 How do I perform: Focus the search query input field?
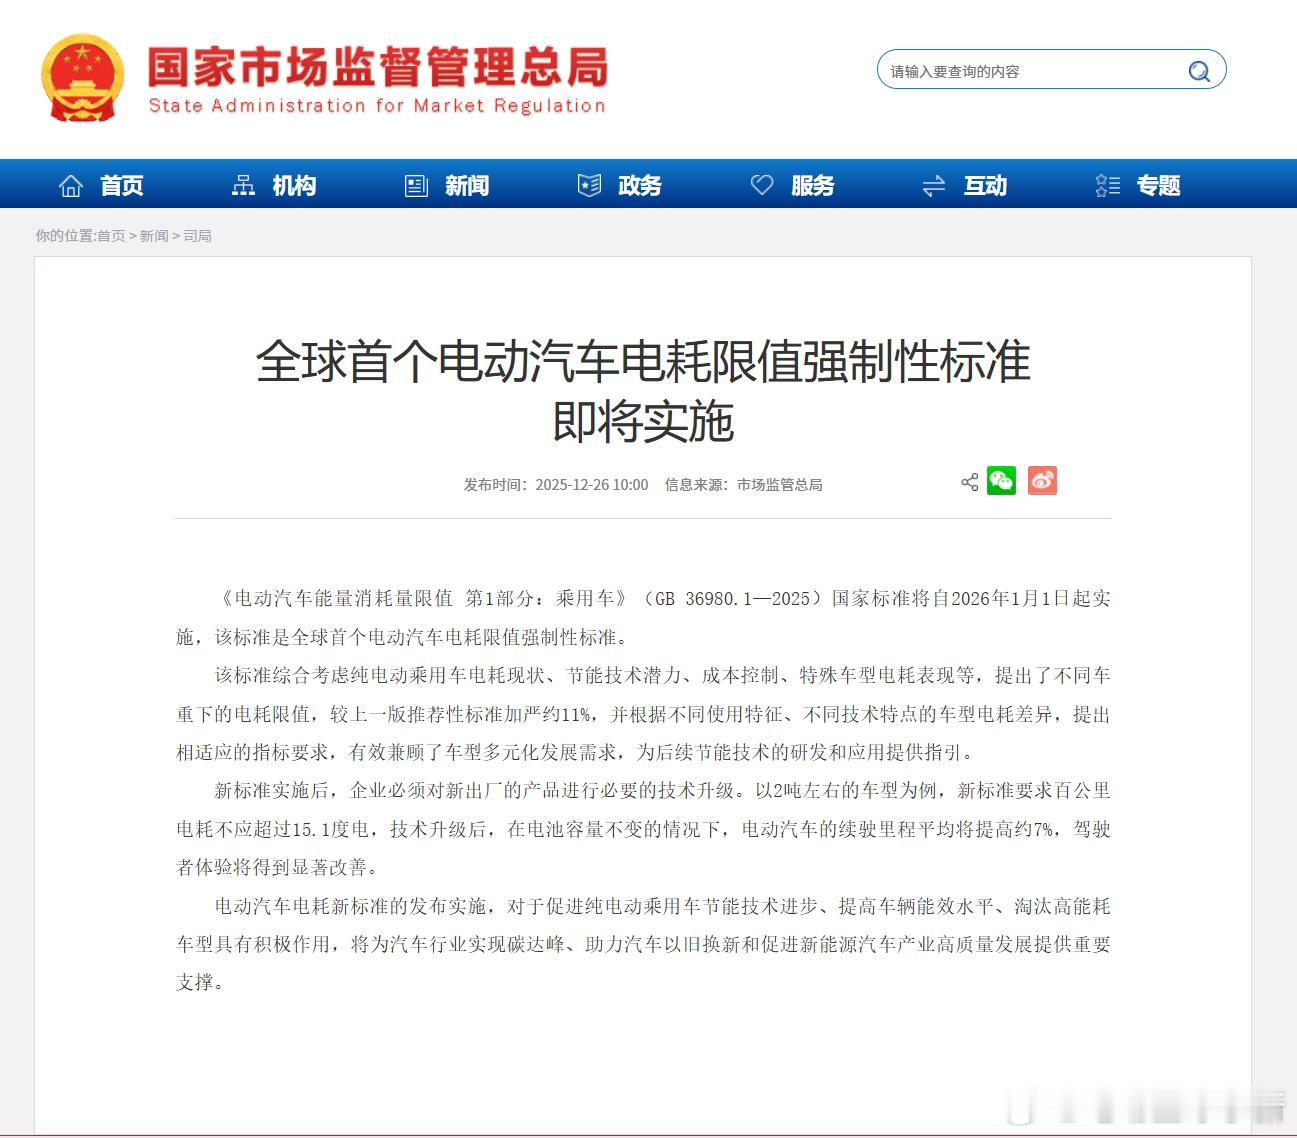pos(1051,70)
